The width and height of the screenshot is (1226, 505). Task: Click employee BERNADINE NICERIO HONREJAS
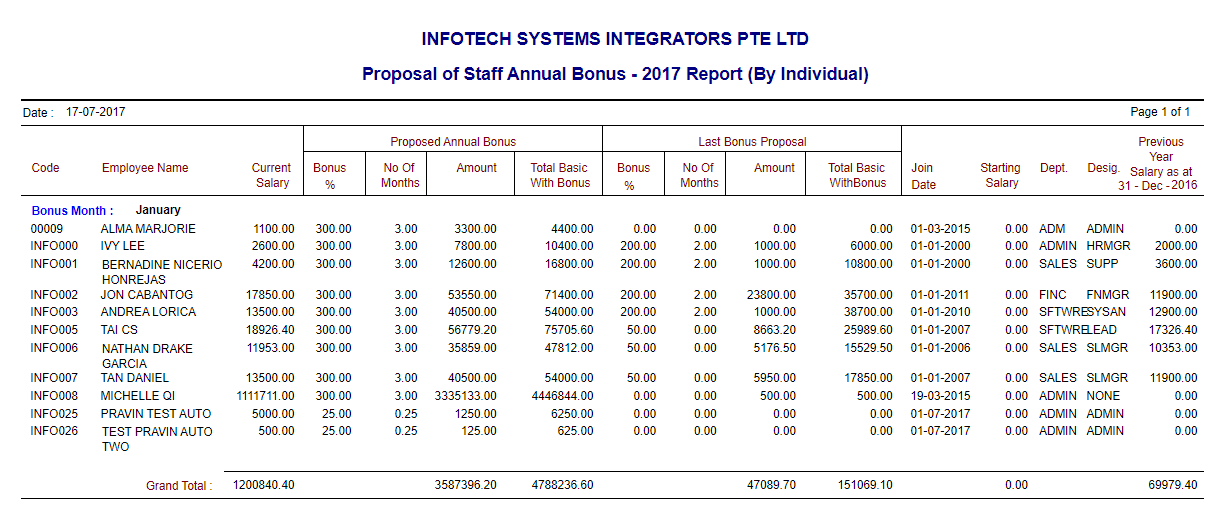point(161,272)
